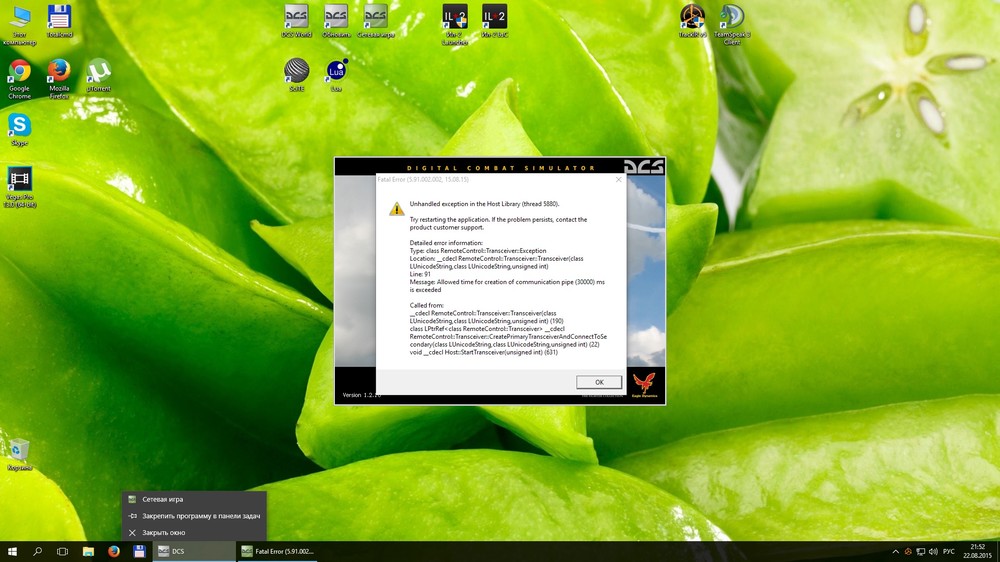1000x562 pixels.
Task: Open the uTorrent desktop shortcut
Action: pyautogui.click(x=98, y=72)
